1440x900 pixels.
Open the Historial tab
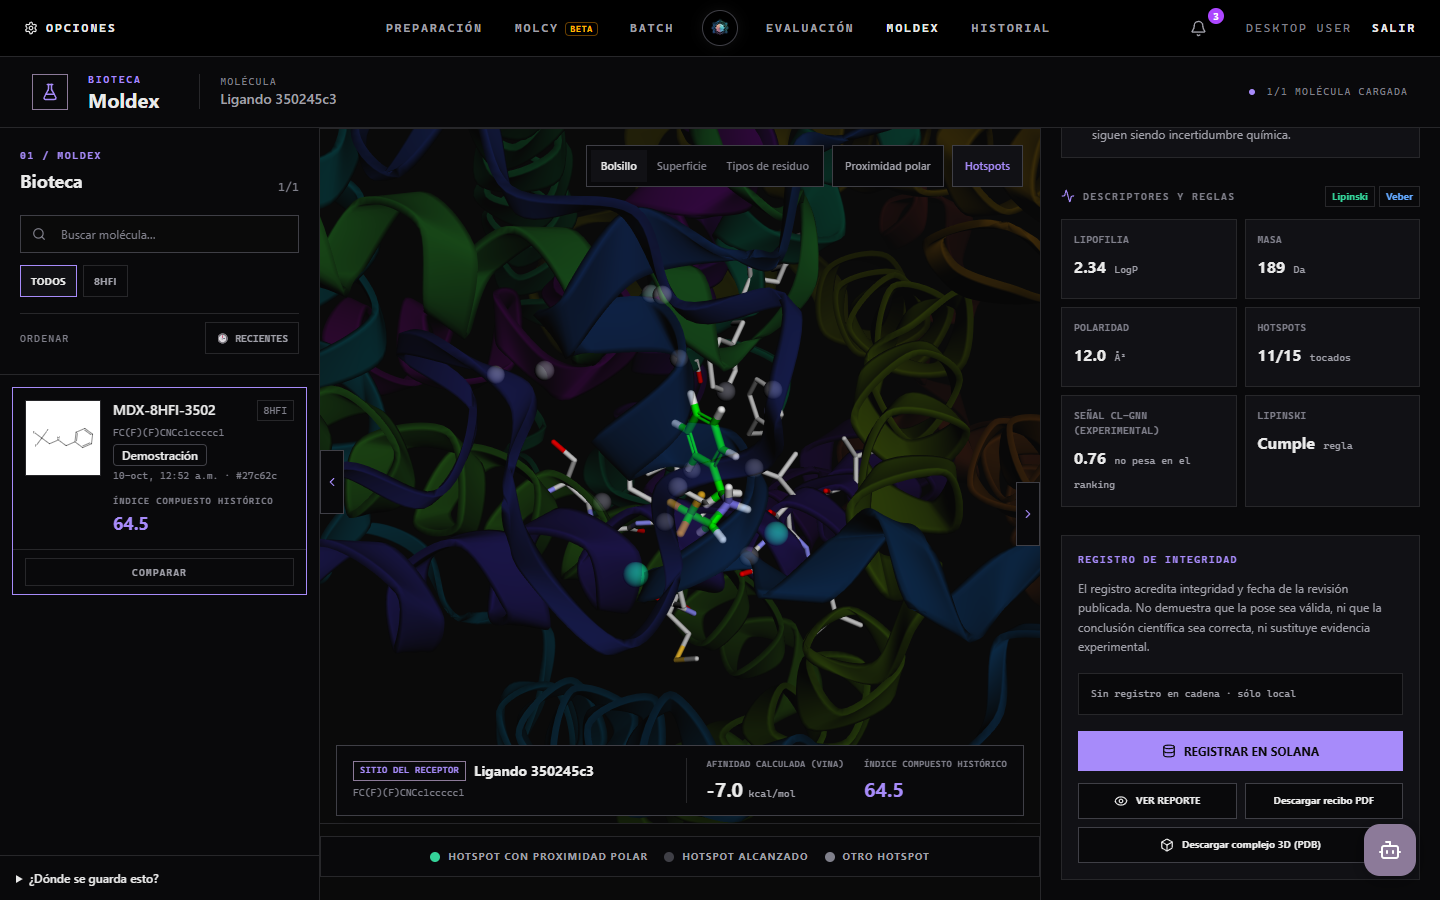[1010, 28]
